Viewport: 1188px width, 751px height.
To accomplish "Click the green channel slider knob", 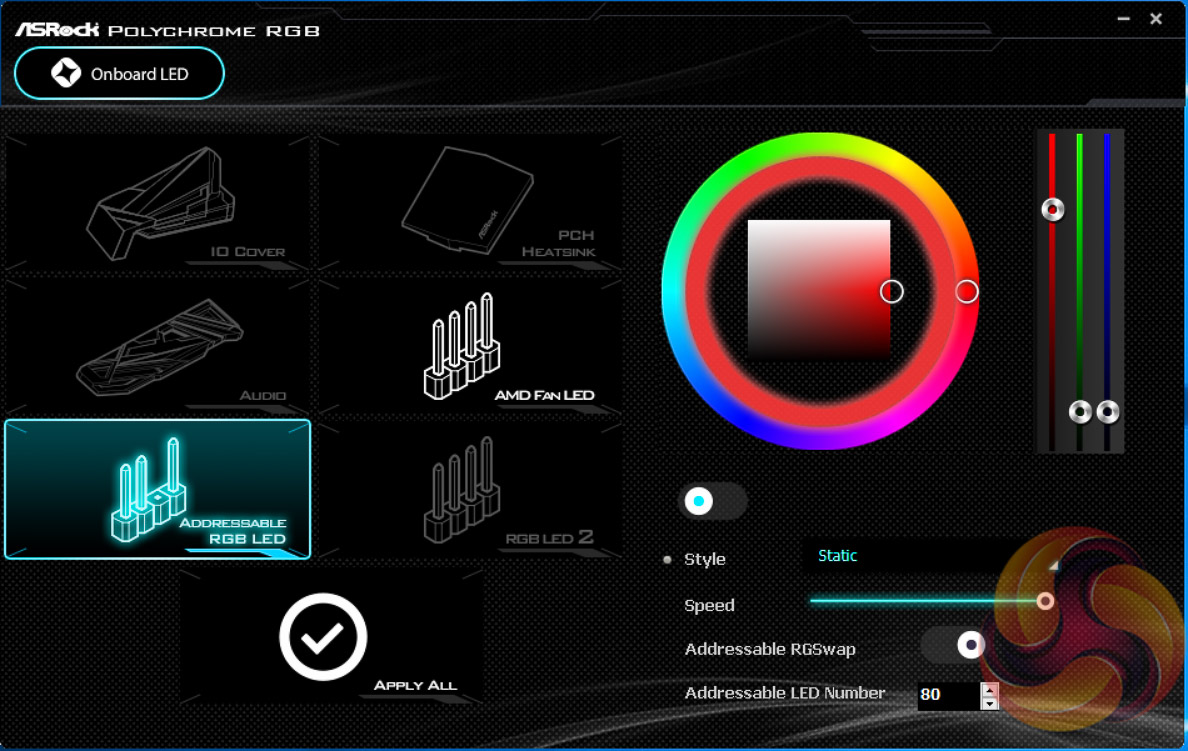I will pyautogui.click(x=1080, y=412).
